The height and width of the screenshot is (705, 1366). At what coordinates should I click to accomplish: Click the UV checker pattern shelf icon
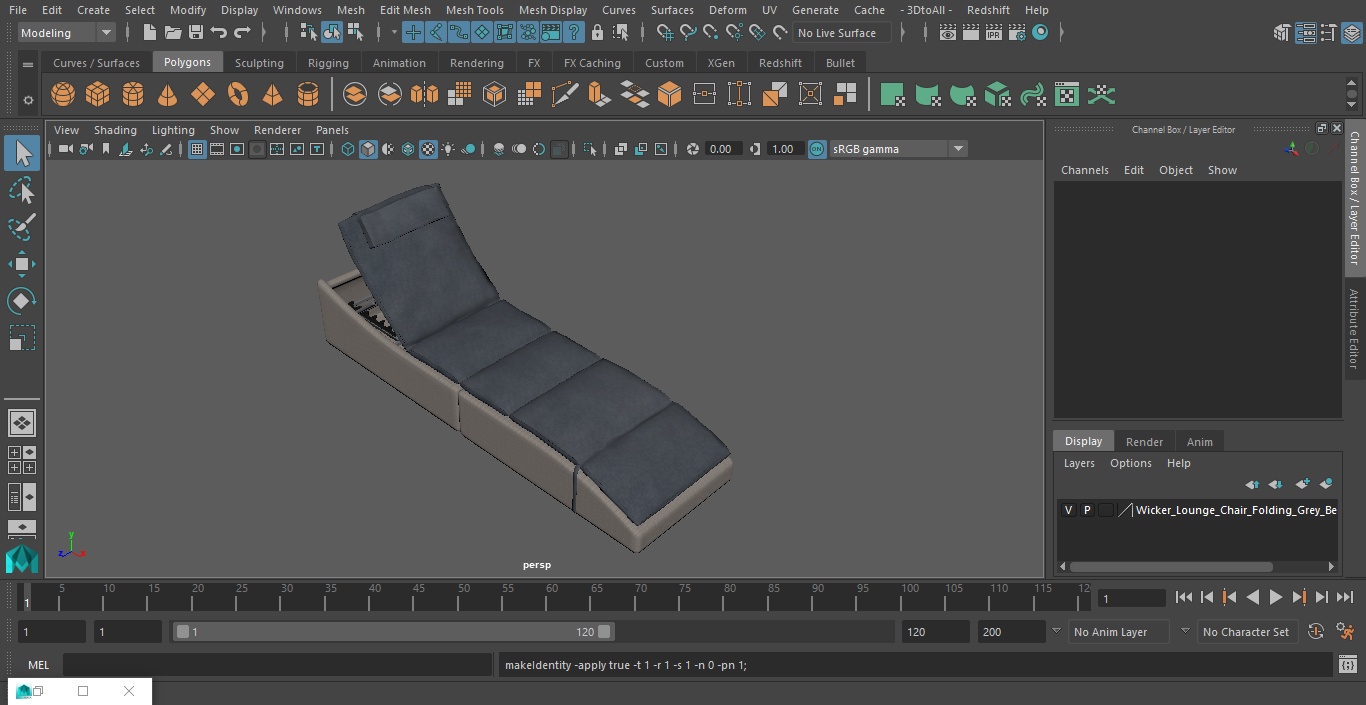tap(1067, 95)
